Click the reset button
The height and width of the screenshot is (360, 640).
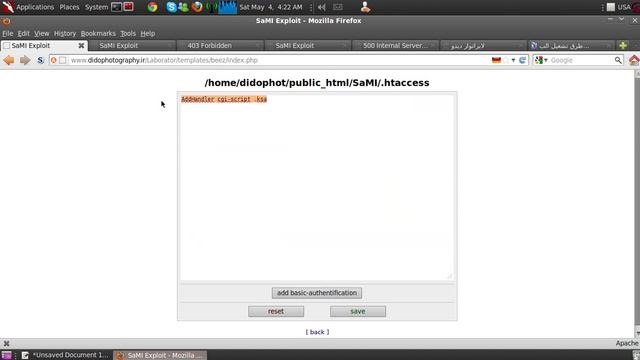276,311
